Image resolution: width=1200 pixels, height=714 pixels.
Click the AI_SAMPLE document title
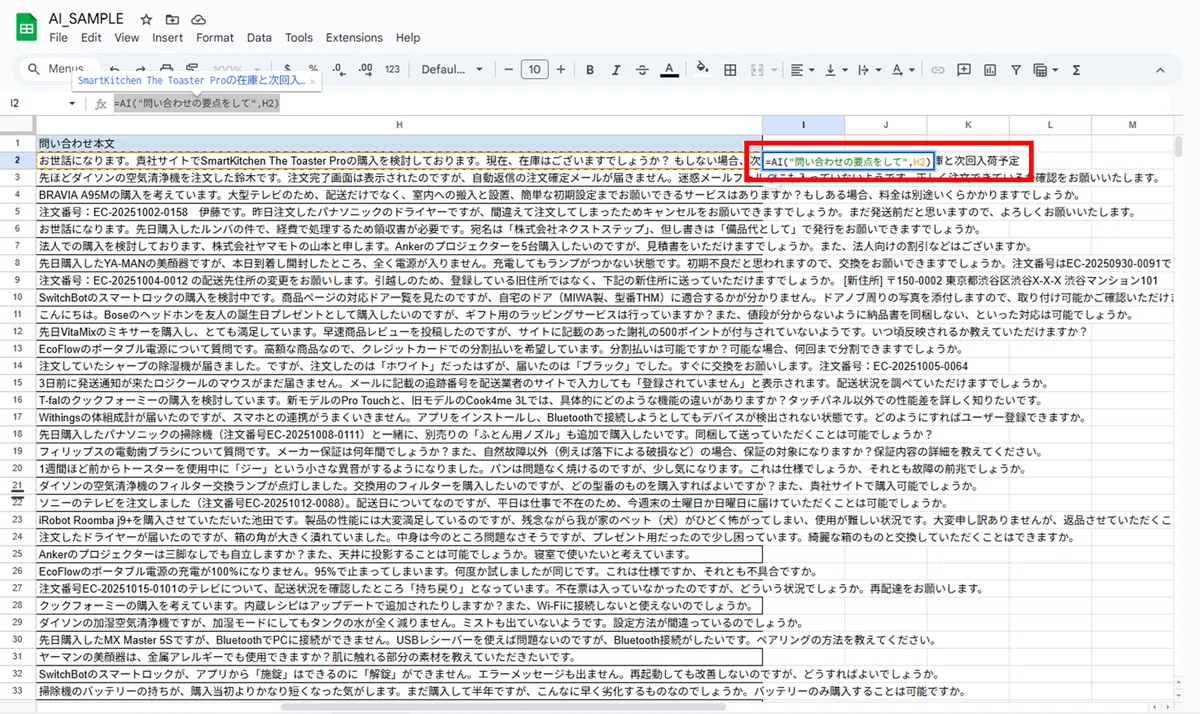[x=88, y=19]
